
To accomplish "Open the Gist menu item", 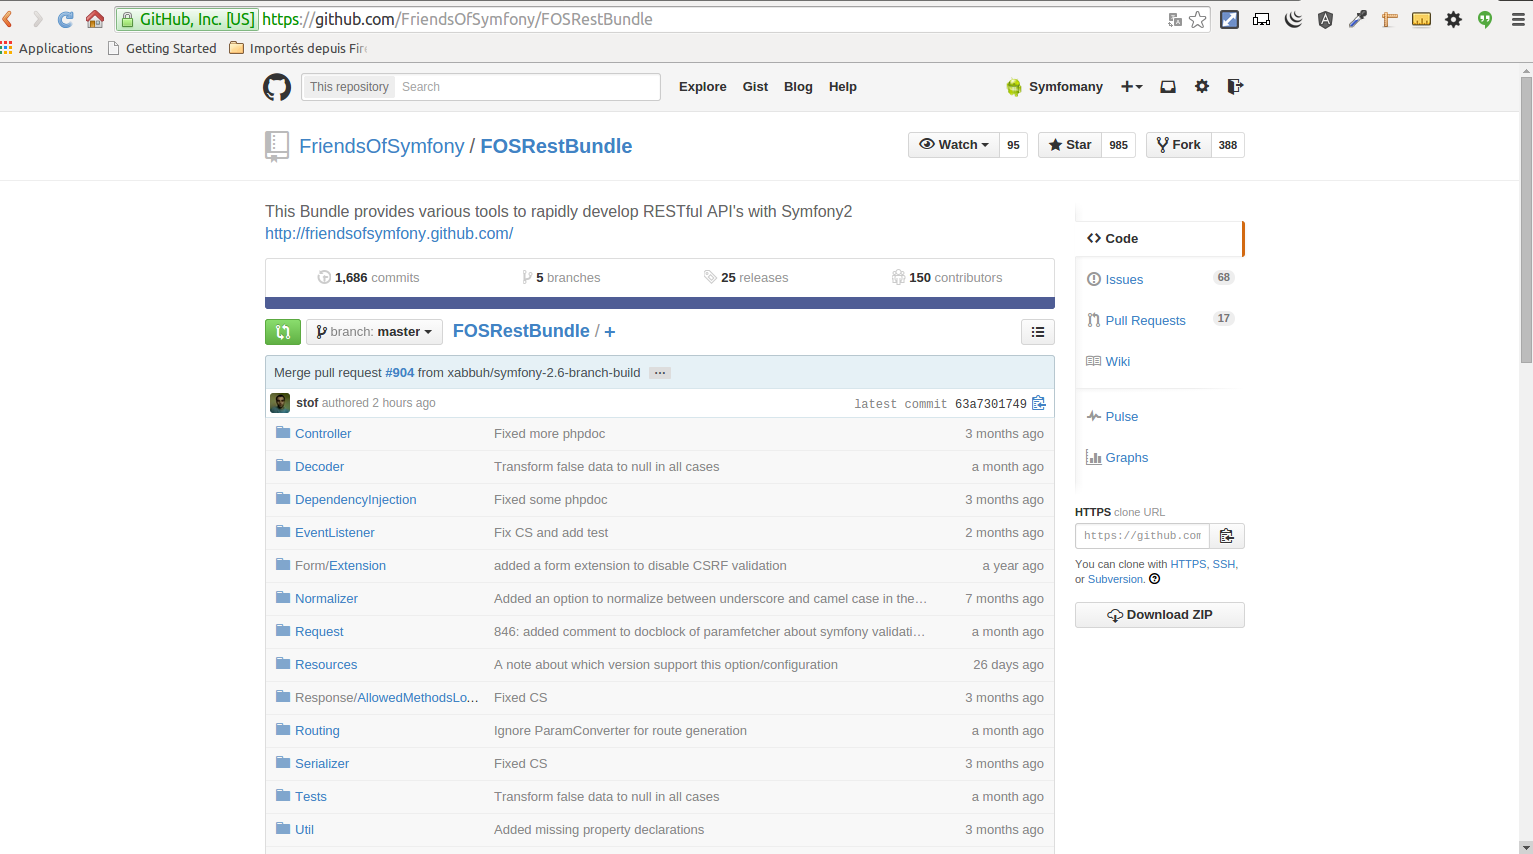I will 755,87.
